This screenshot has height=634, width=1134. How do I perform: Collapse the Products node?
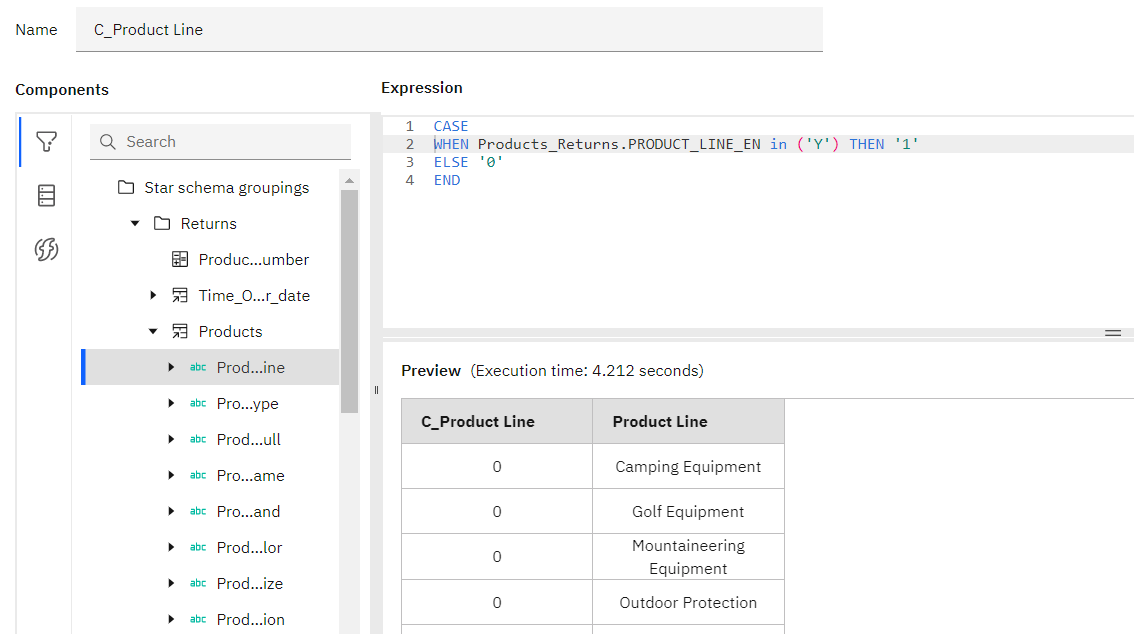point(153,332)
